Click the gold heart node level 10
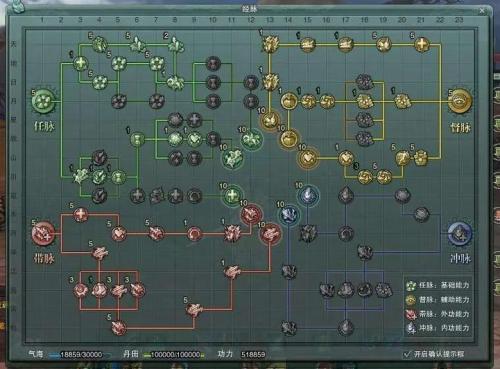 [x=308, y=158]
